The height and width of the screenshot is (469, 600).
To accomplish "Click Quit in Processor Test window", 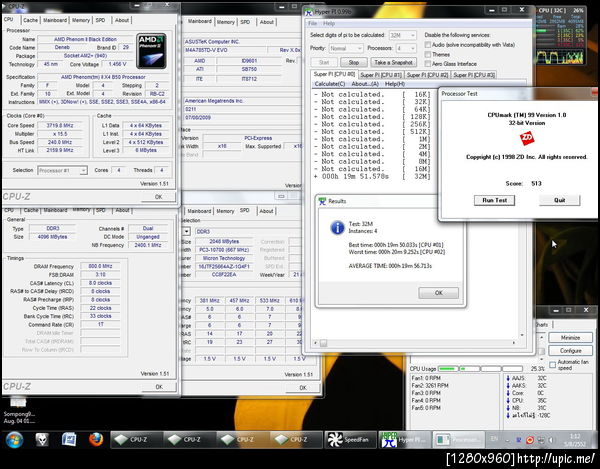I will click(559, 200).
